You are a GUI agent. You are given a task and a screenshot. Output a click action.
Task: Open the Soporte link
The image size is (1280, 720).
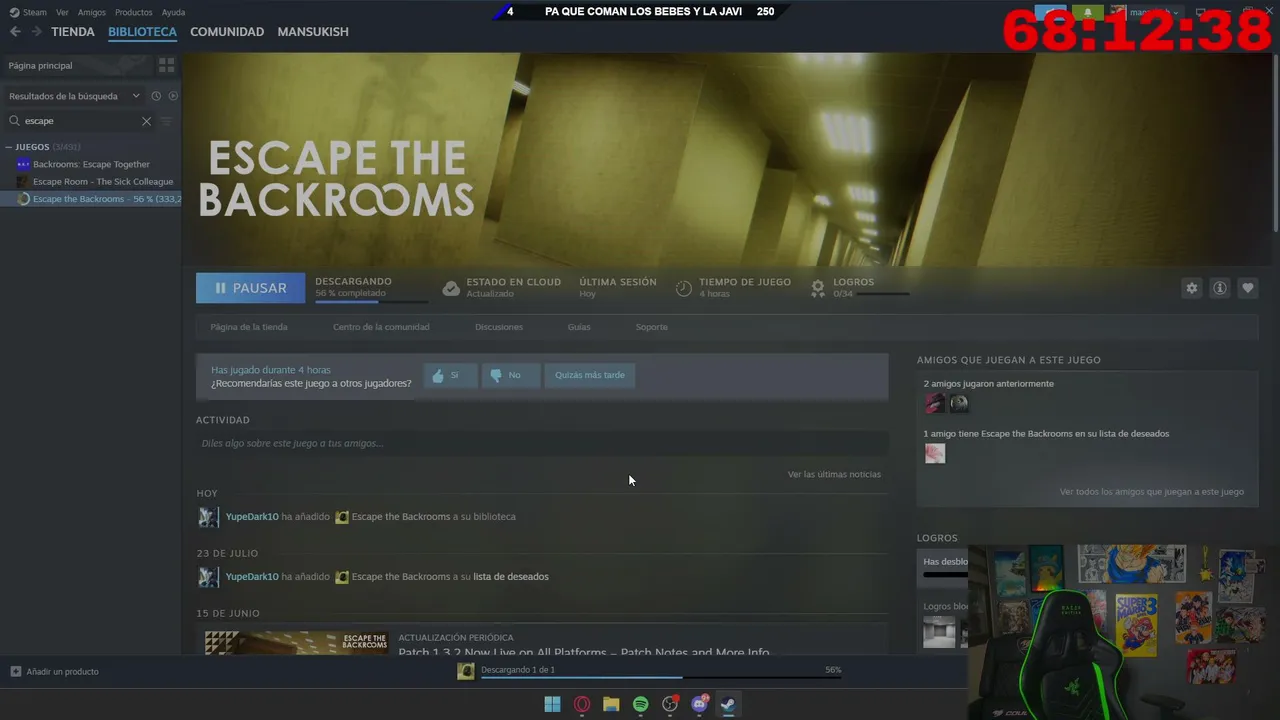(651, 327)
